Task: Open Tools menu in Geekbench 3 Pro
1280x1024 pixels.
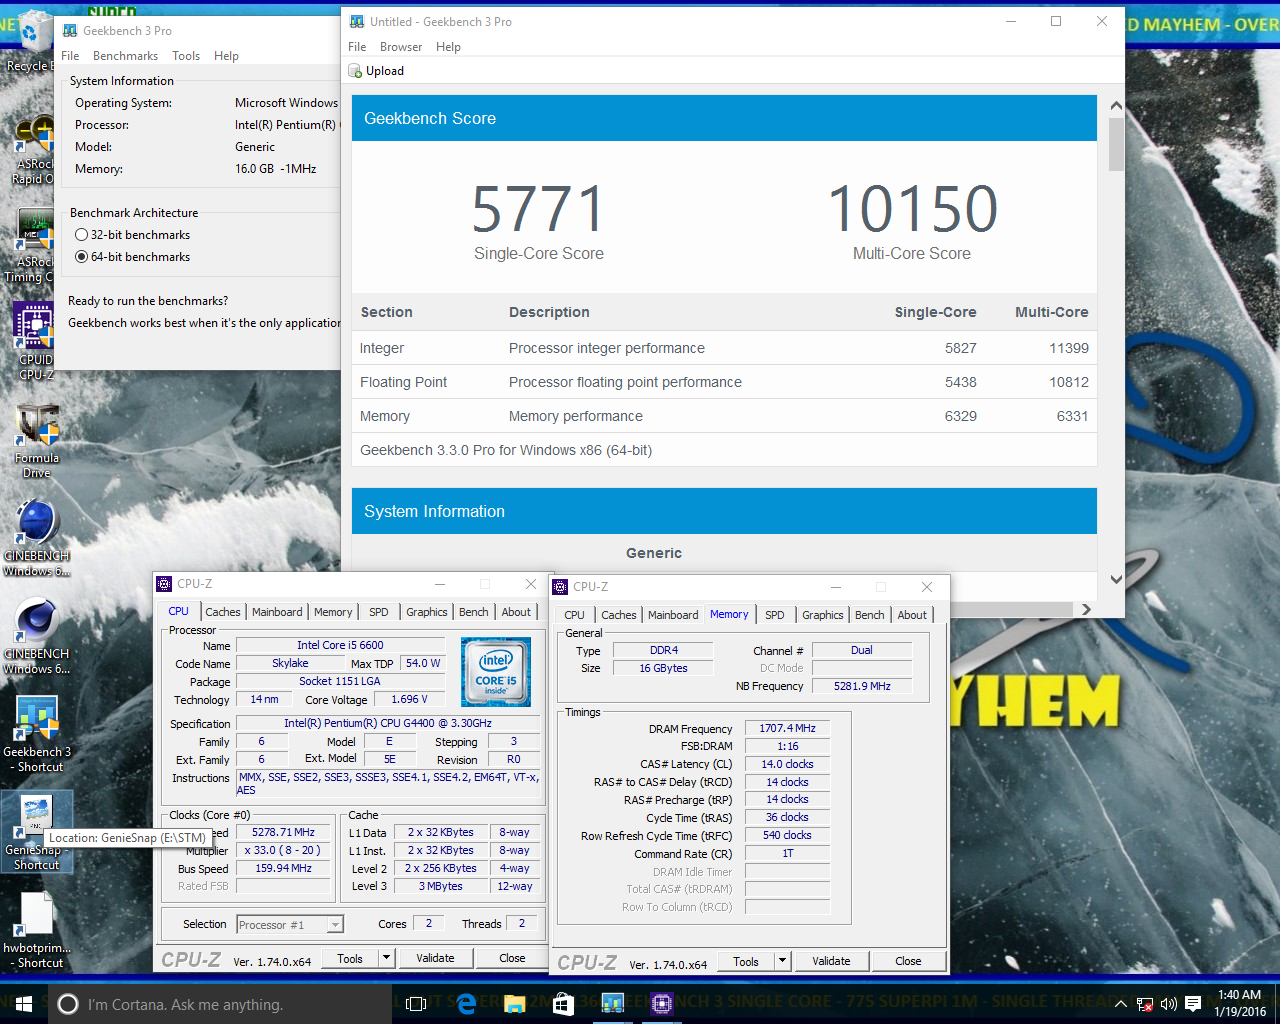Action: coord(186,56)
